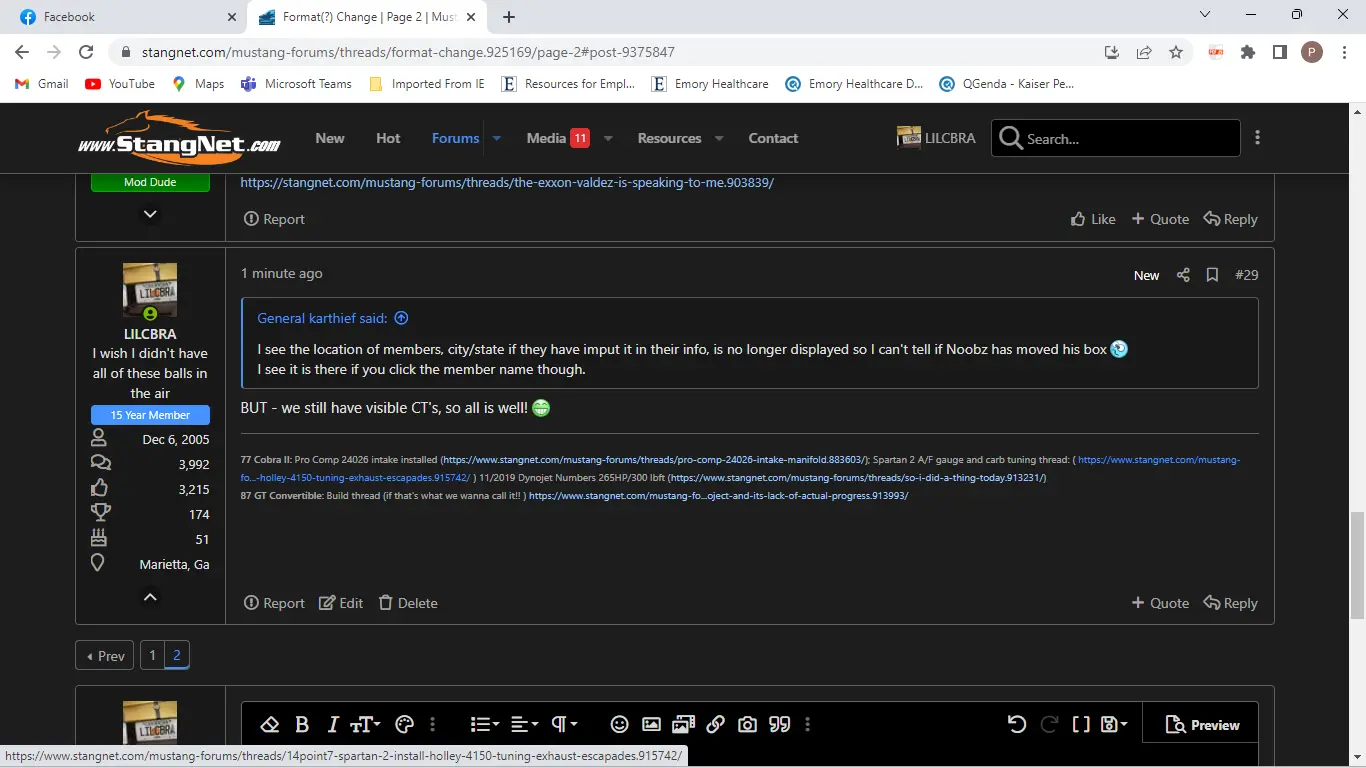
Task: Click the insert link icon
Action: (715, 725)
